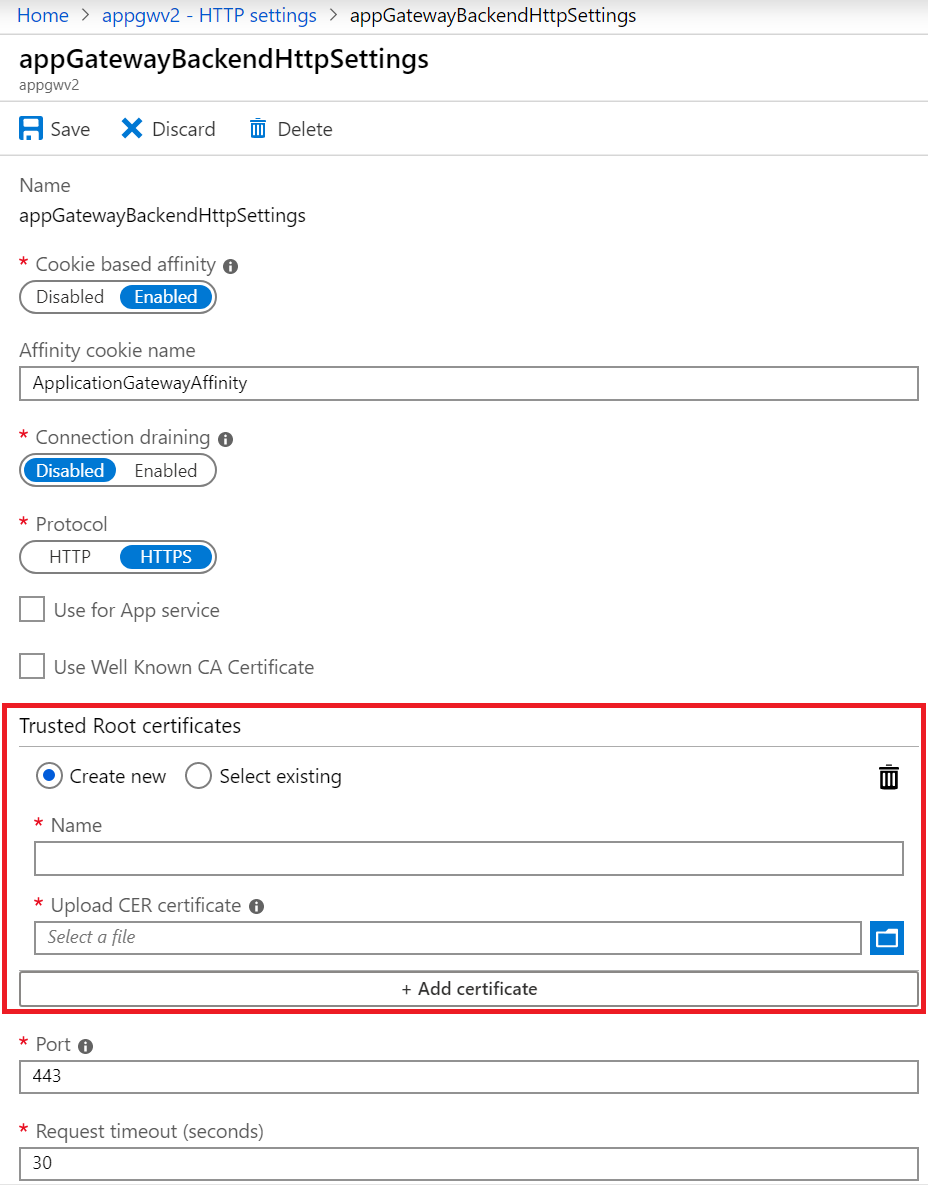This screenshot has width=928, height=1185.
Task: Set Connection draining to Enabled
Action: coord(165,470)
